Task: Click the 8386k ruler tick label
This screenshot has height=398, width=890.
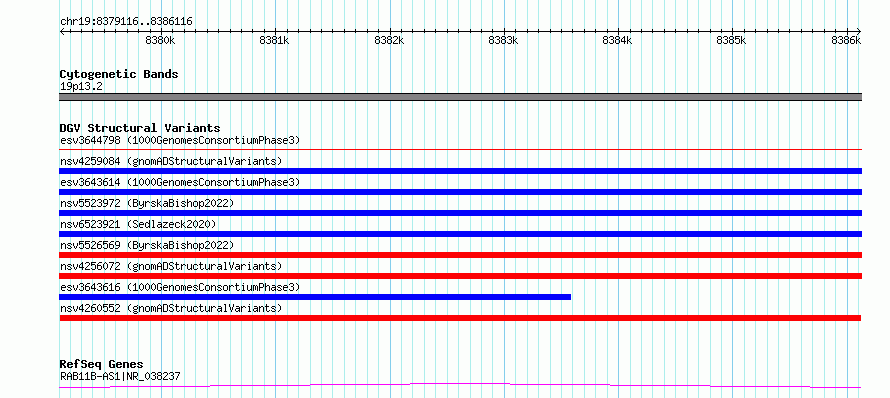Action: [x=846, y=40]
